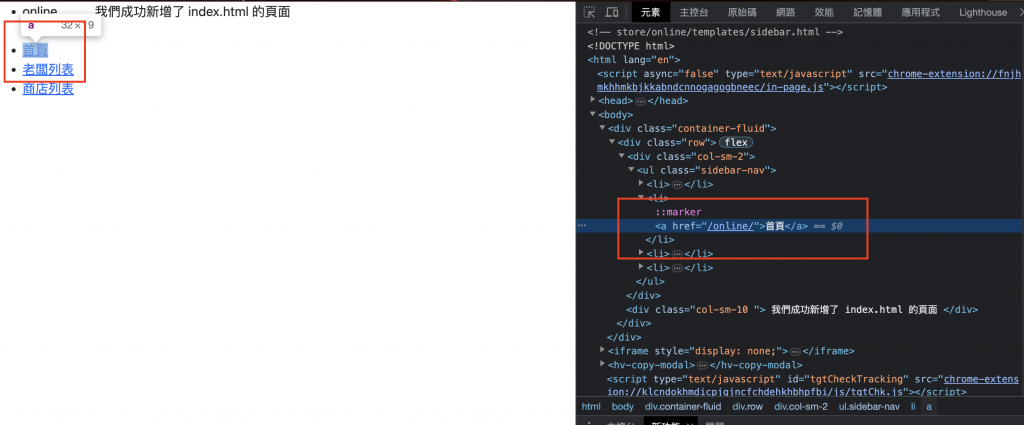1024x425 pixels.
Task: Open the 老闆列表 link
Action: coord(48,70)
